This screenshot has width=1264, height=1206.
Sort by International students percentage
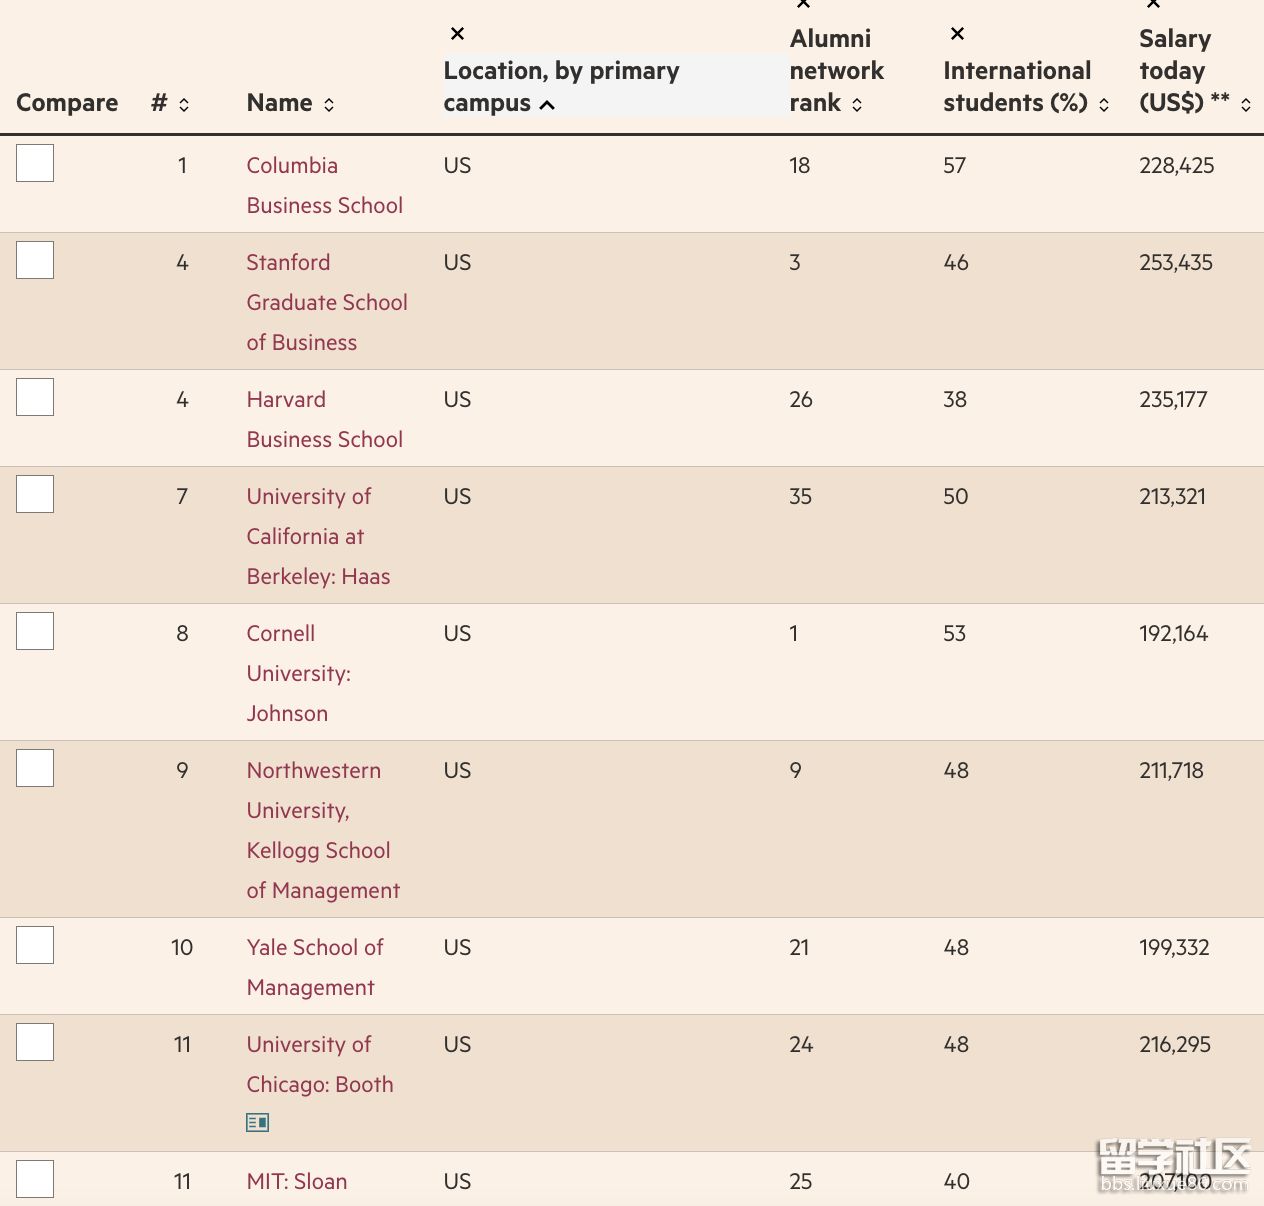[1104, 104]
